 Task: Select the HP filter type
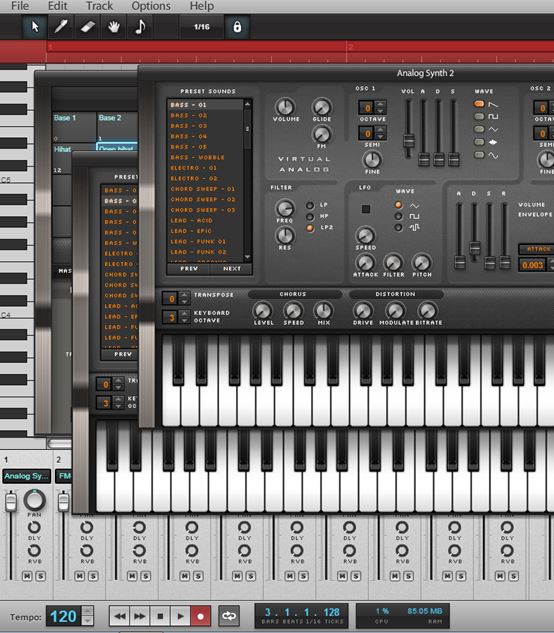[x=310, y=217]
